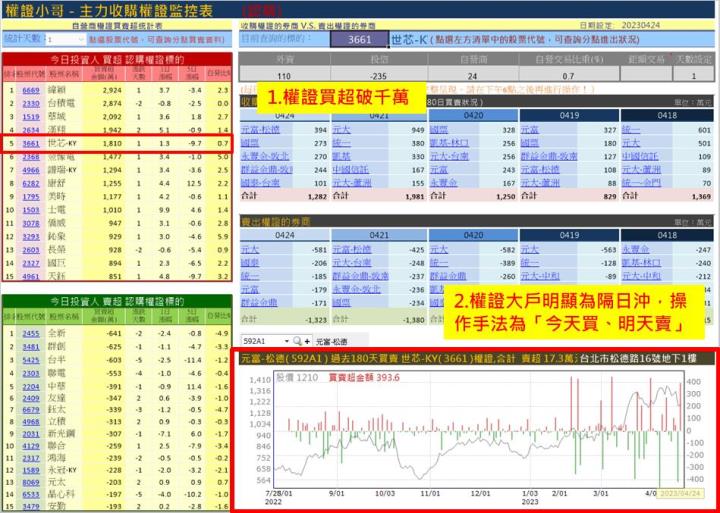The width and height of the screenshot is (720, 513).
Task: Open stock code link 6679
Action: coord(31,409)
